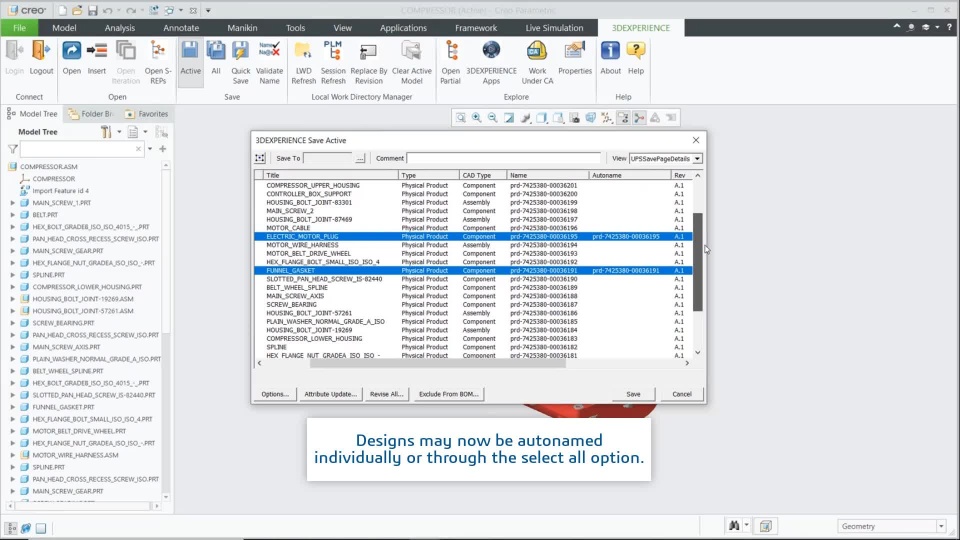Expand the HOUSING_BOLT_JOINT-19269.ASM node

pyautogui.click(x=12, y=299)
